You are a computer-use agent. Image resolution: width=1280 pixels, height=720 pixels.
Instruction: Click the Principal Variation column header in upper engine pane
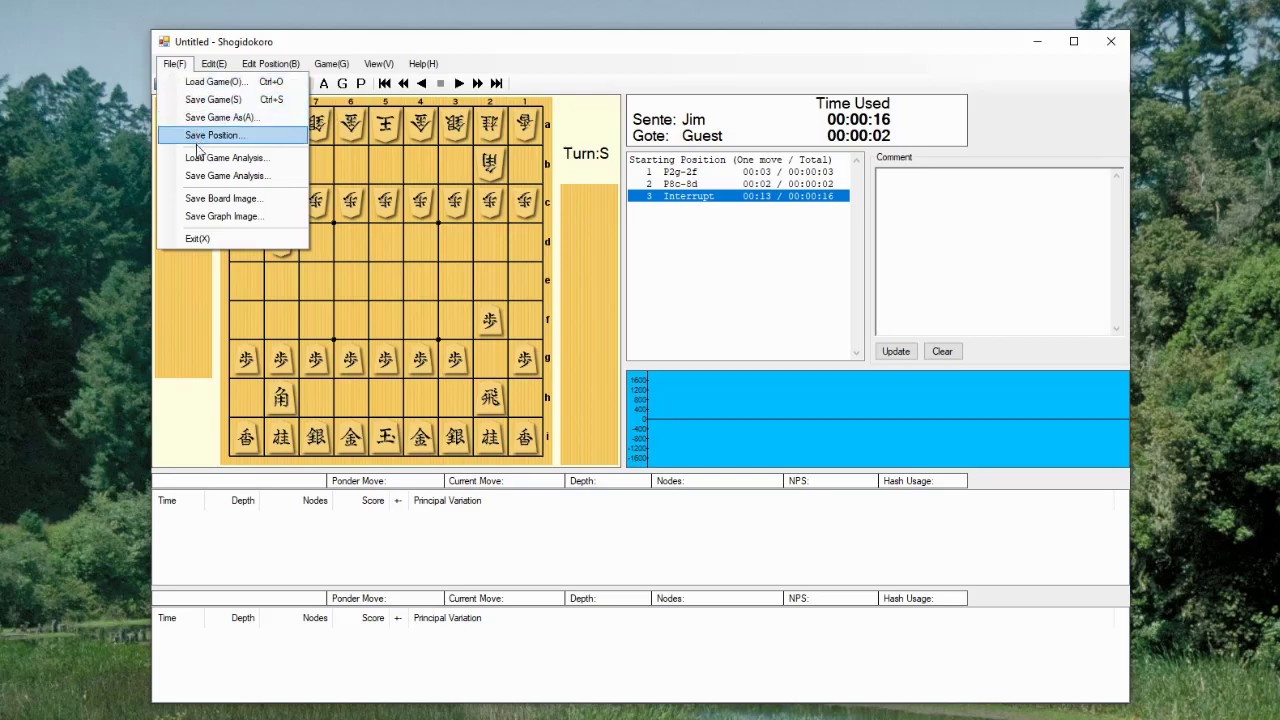447,501
